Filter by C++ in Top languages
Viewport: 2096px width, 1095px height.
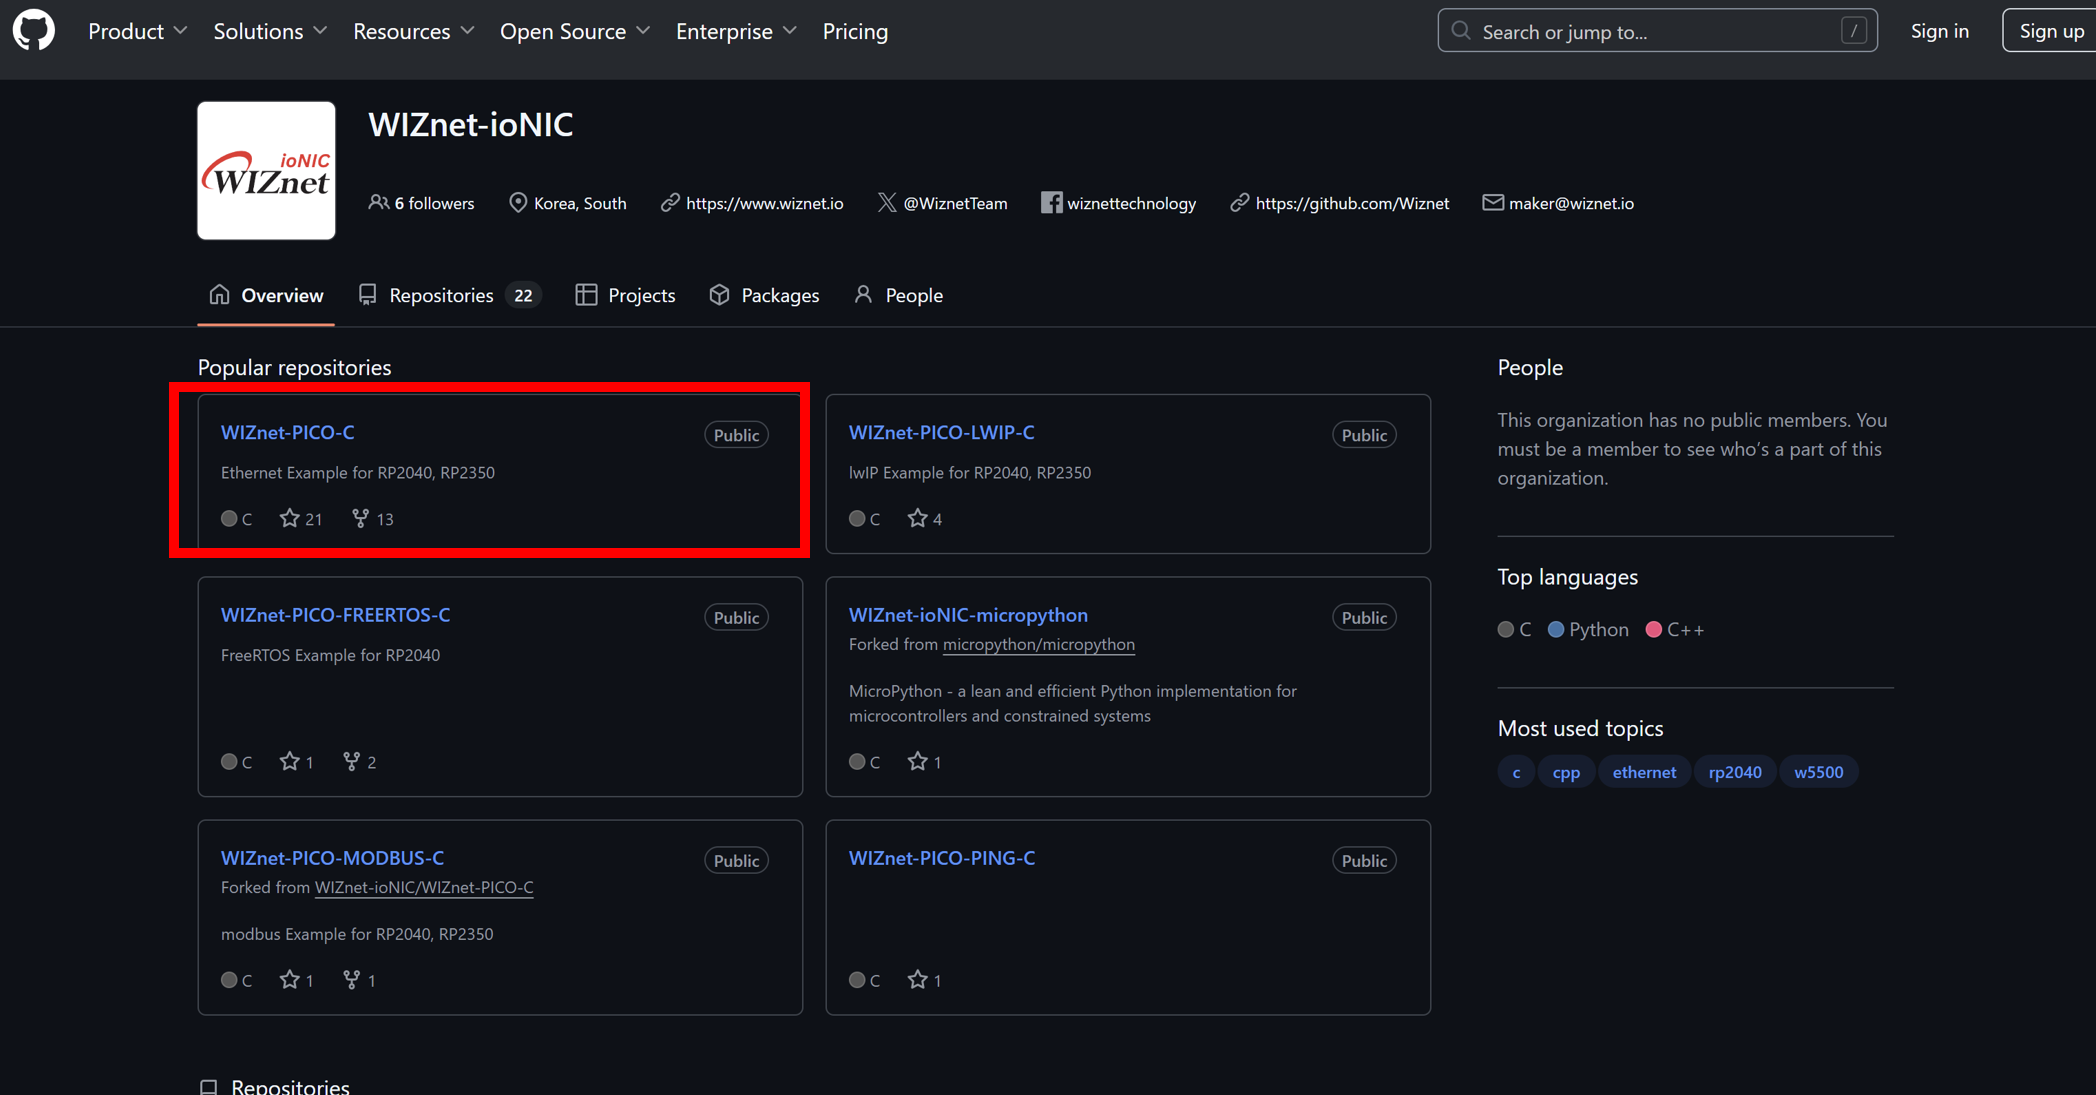[x=1675, y=629]
